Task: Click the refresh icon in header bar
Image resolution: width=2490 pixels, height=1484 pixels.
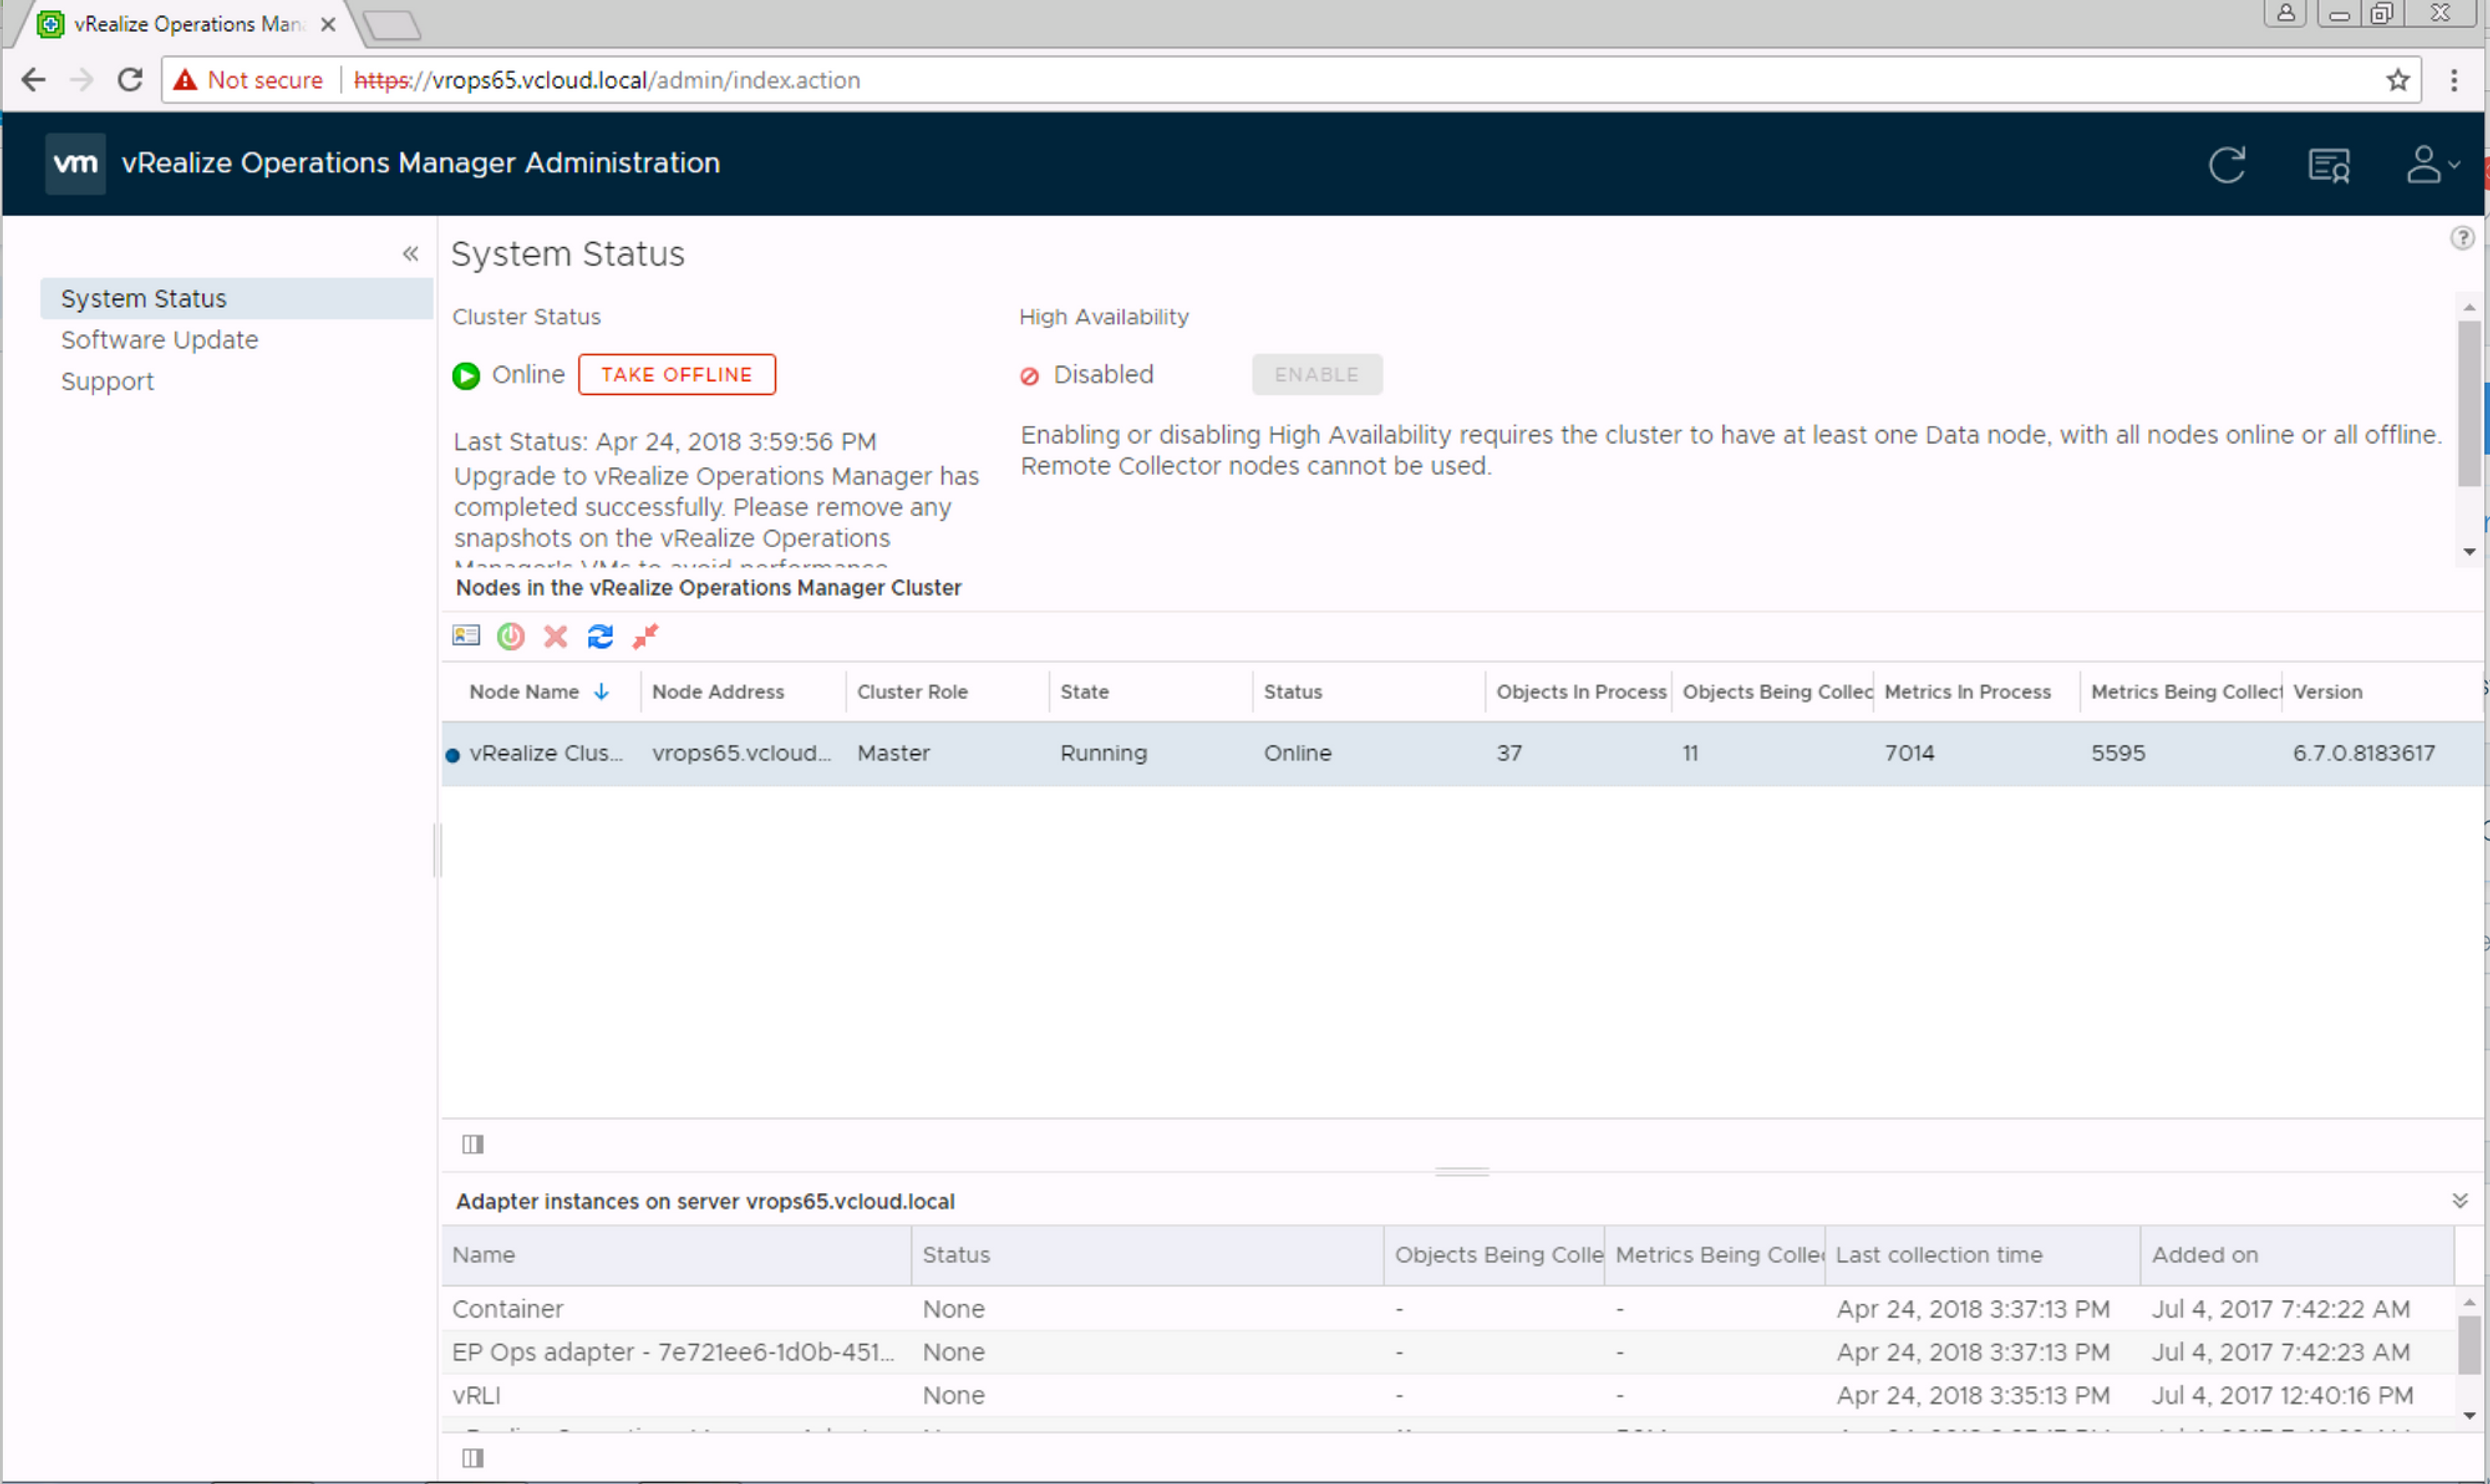Action: pos(2227,164)
